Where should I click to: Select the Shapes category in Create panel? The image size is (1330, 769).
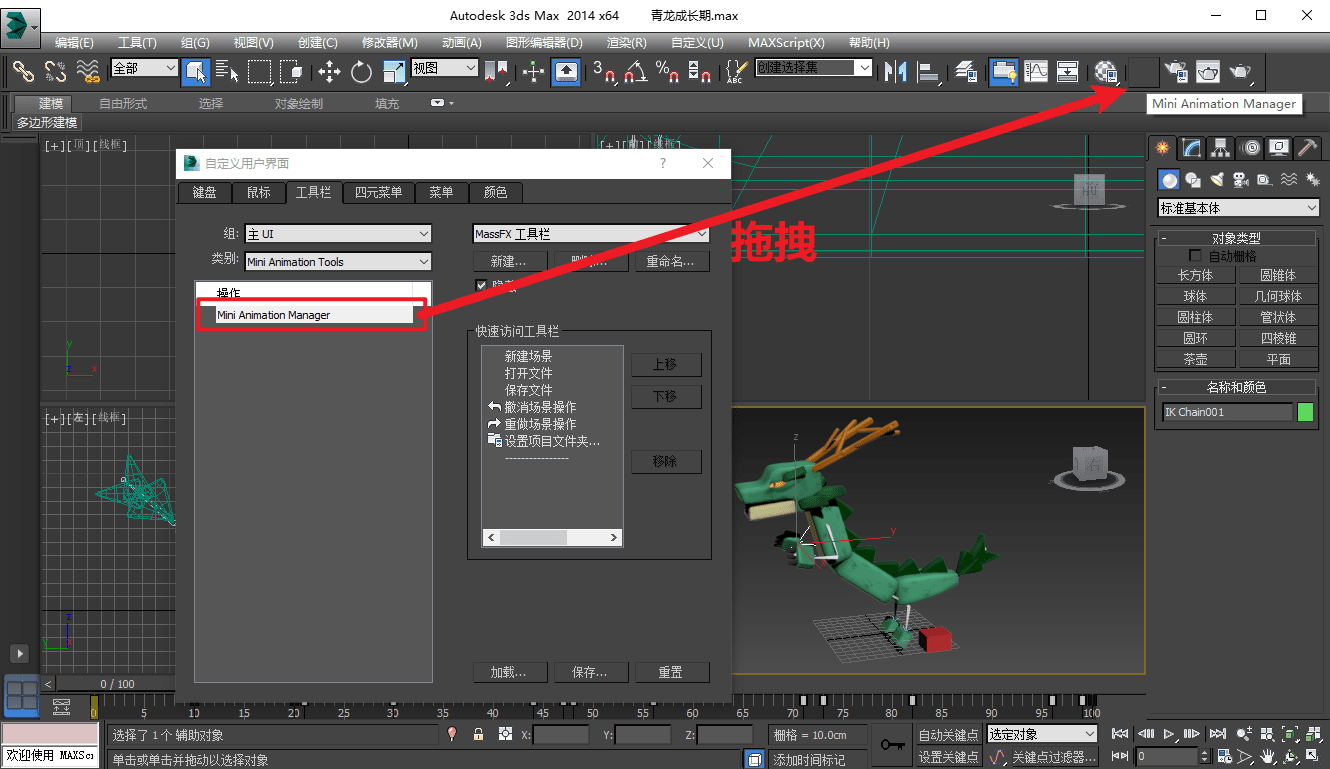coord(1193,180)
